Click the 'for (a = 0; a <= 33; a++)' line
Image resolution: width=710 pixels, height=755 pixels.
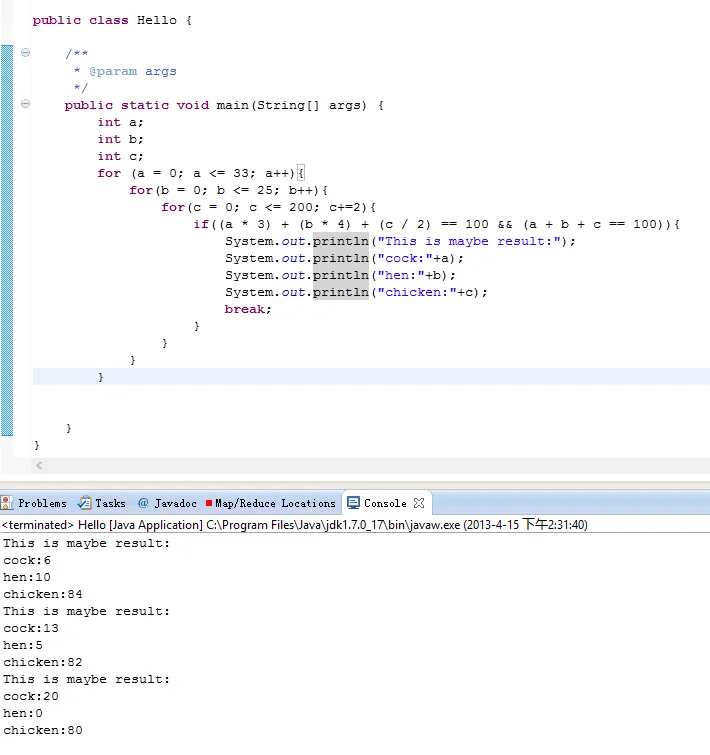tap(201, 173)
